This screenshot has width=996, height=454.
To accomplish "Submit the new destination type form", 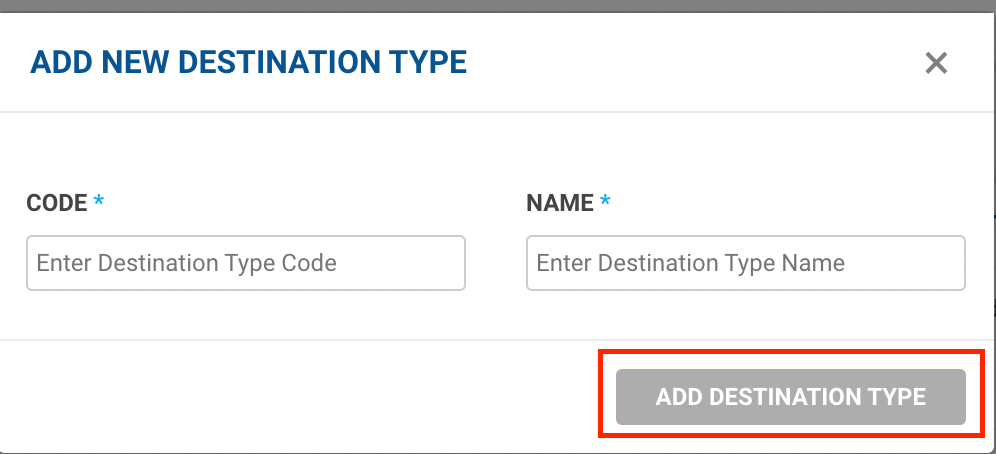I will click(790, 397).
